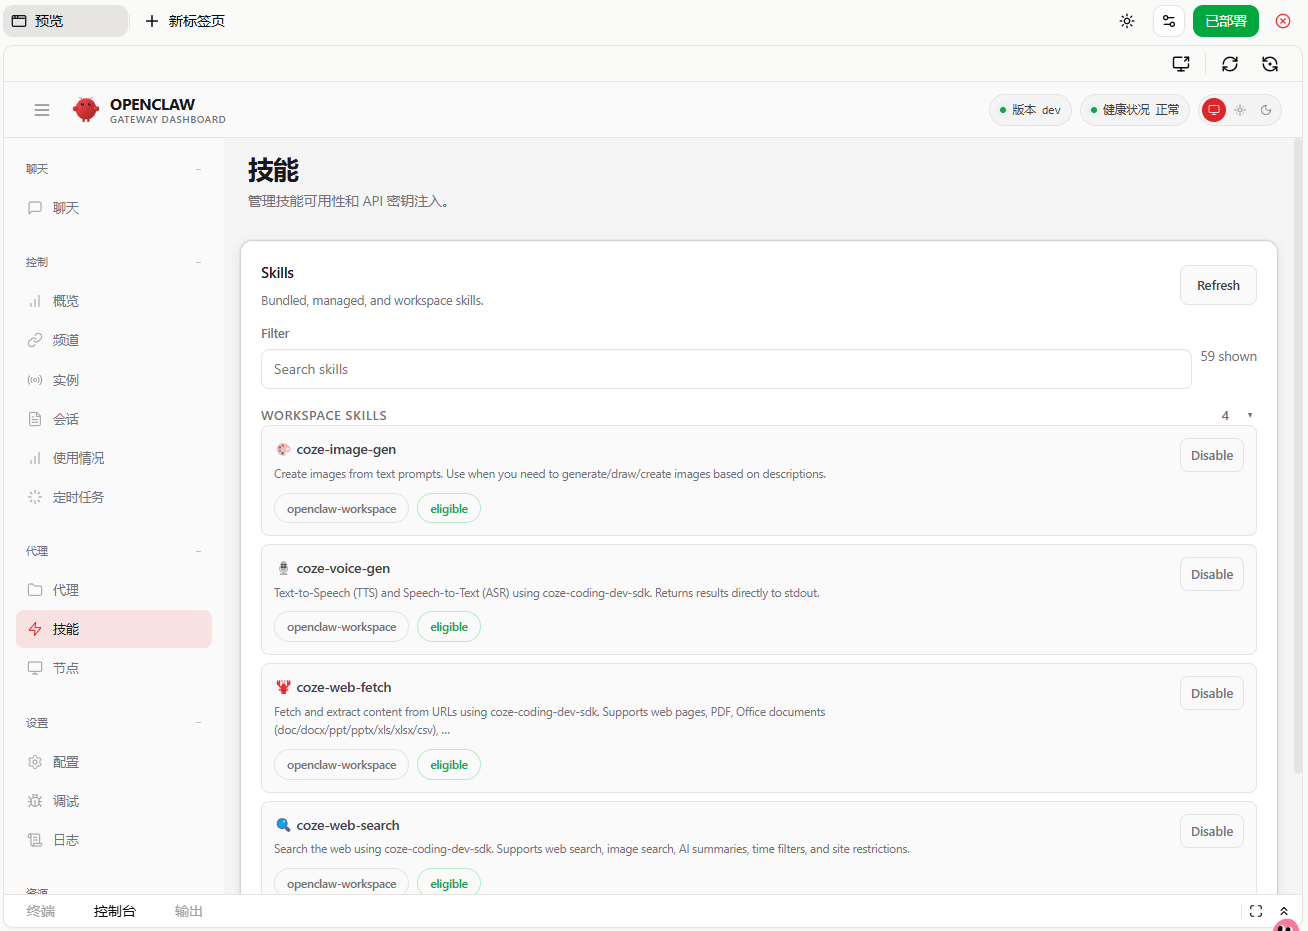Viewport: 1308px width, 931px height.
Task: Switch to the 输出 output tab
Action: (189, 911)
